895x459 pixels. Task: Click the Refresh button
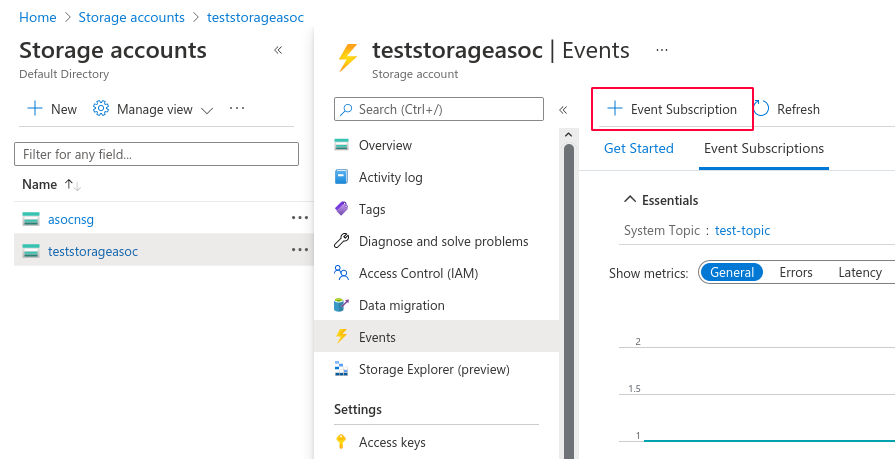[787, 108]
